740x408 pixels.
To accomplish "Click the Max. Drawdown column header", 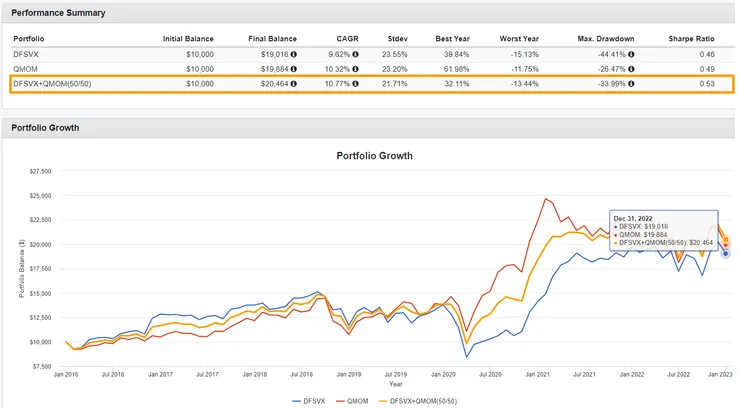I will [606, 39].
